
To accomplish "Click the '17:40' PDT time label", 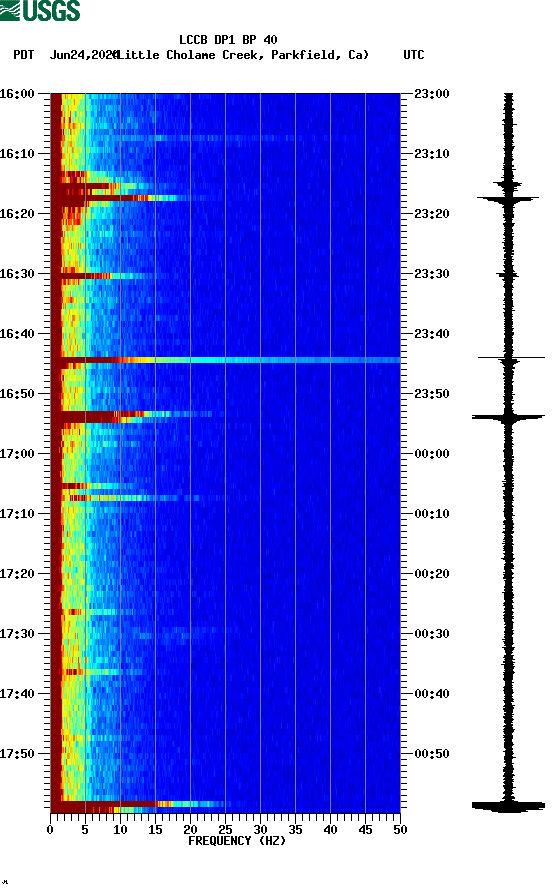I will coord(17,694).
